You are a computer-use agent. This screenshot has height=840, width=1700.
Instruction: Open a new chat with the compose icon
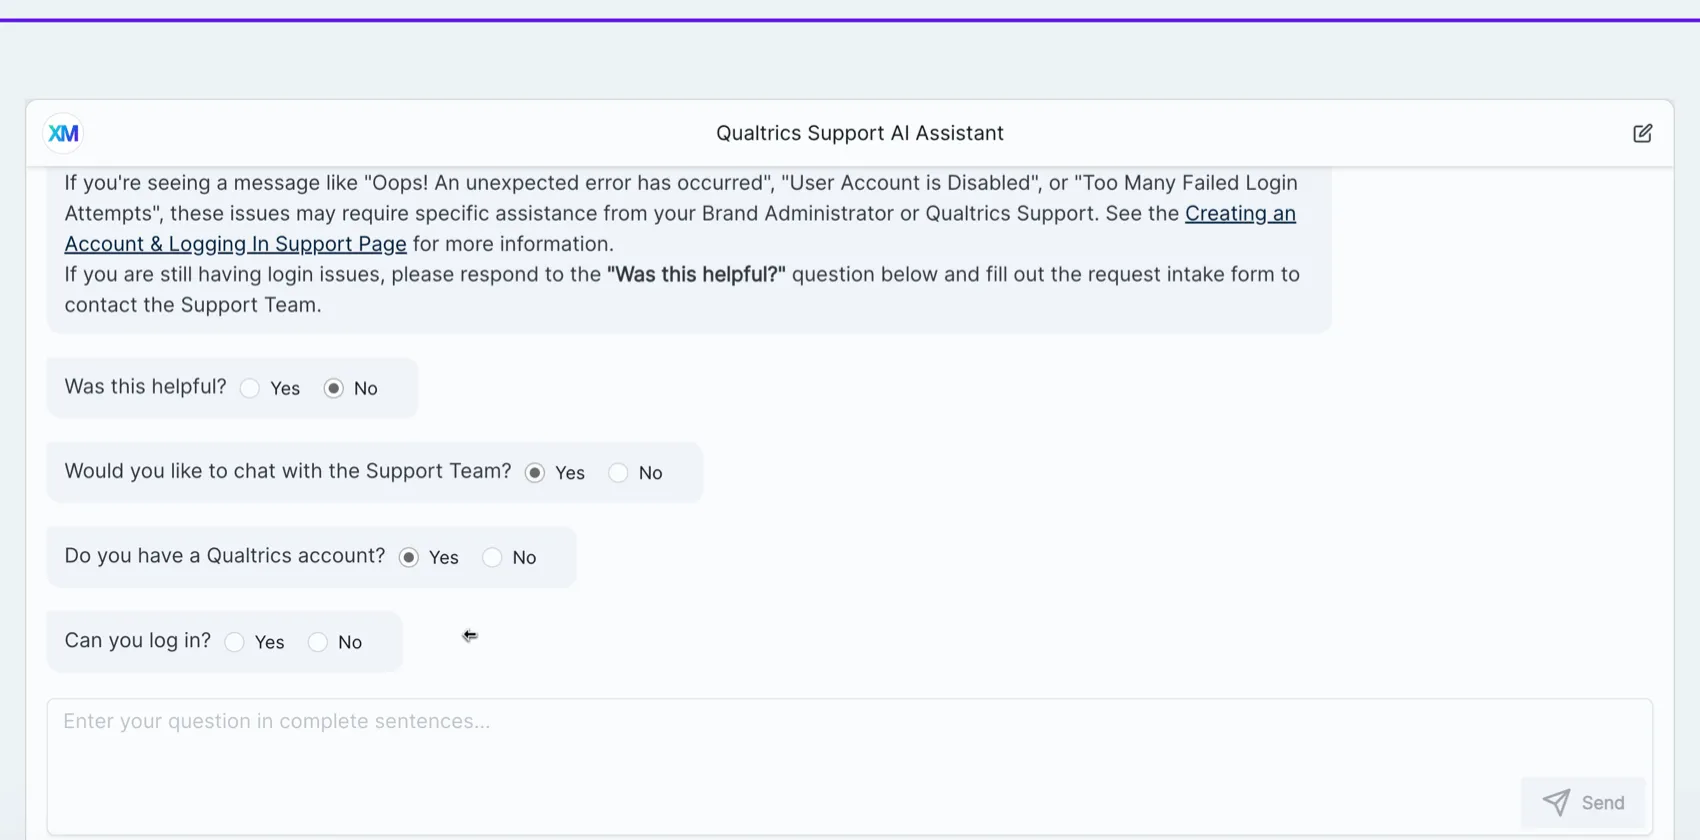1643,132
